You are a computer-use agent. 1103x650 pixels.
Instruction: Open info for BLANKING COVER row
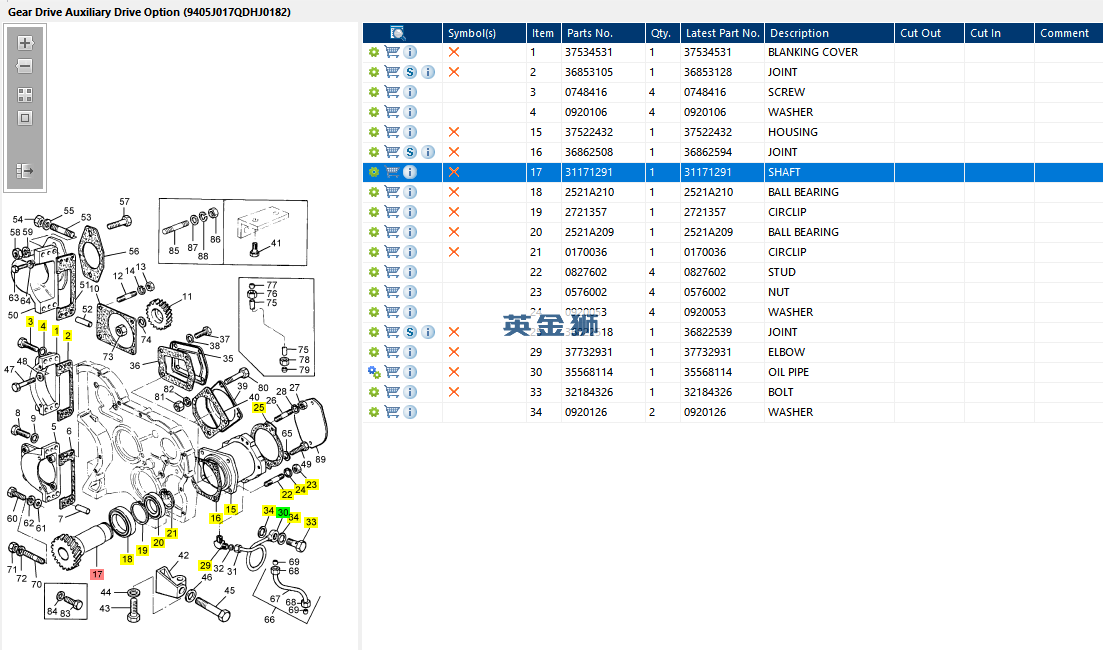[x=410, y=52]
